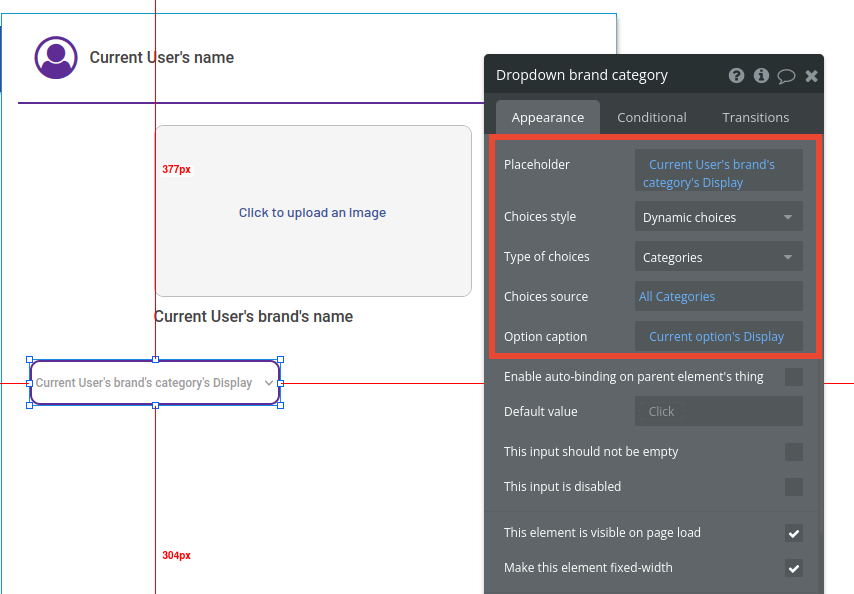Disable 'Make this element fixed-width'
The height and width of the screenshot is (594, 854).
pyautogui.click(x=794, y=568)
